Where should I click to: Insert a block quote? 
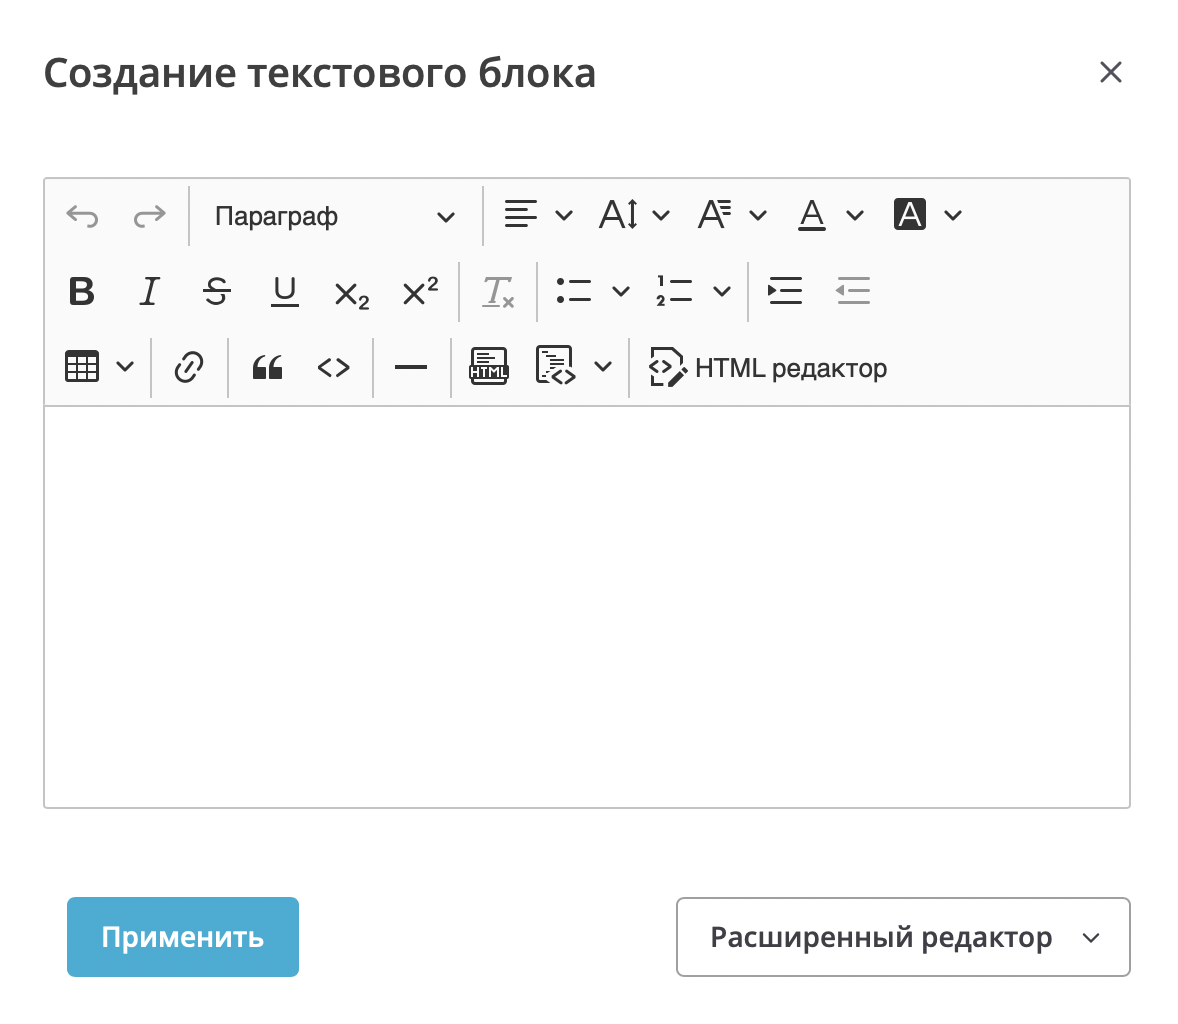[267, 368]
